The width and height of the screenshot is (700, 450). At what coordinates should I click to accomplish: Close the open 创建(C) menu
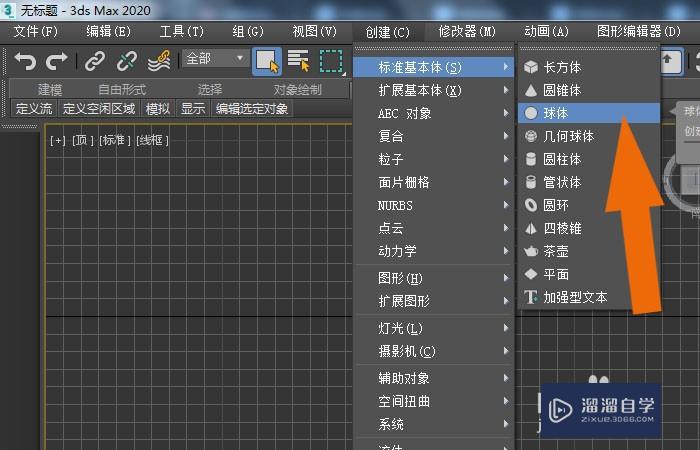pos(388,32)
